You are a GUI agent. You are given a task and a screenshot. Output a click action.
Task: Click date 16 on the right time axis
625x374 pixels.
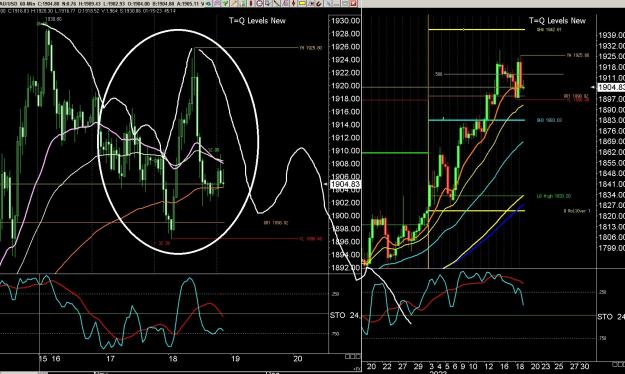(504, 366)
